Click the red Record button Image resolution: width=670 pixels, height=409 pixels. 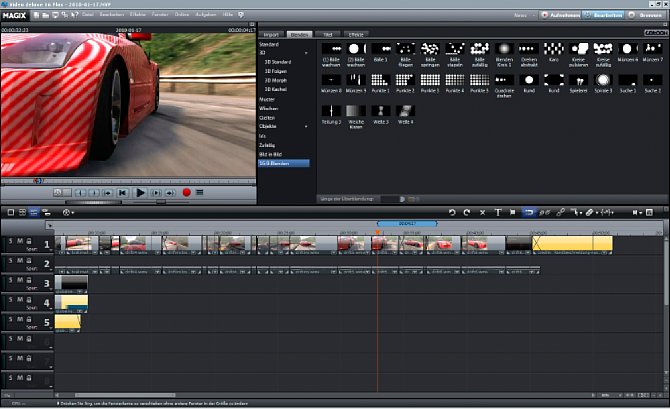186,193
